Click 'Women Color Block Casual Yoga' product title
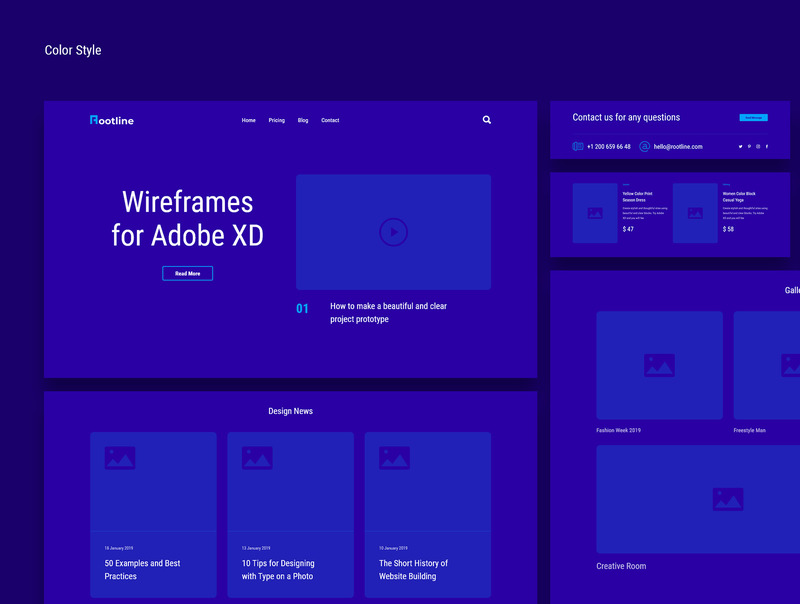Viewport: 800px width, 604px height. tap(739, 197)
